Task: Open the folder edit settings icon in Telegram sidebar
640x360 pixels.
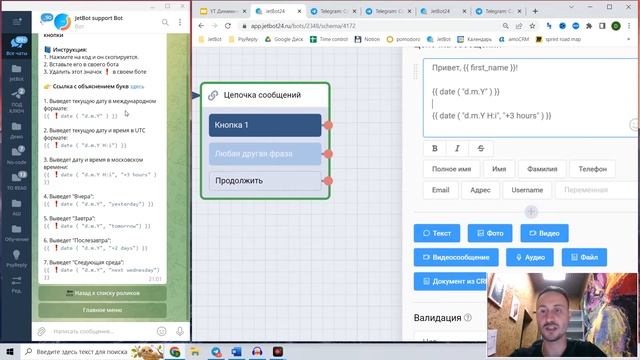Action: [16, 284]
